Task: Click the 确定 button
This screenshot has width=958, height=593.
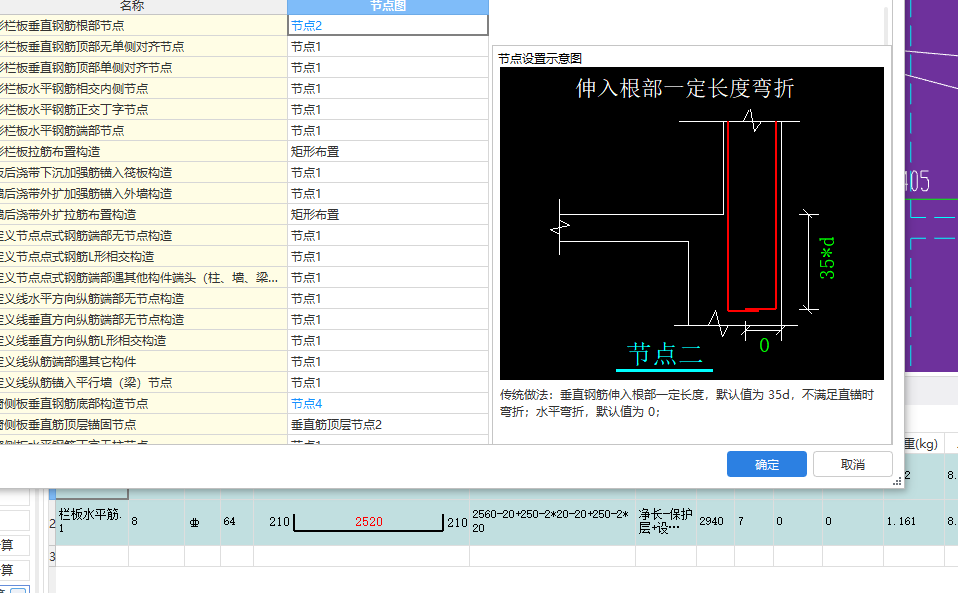Action: pyautogui.click(x=766, y=464)
